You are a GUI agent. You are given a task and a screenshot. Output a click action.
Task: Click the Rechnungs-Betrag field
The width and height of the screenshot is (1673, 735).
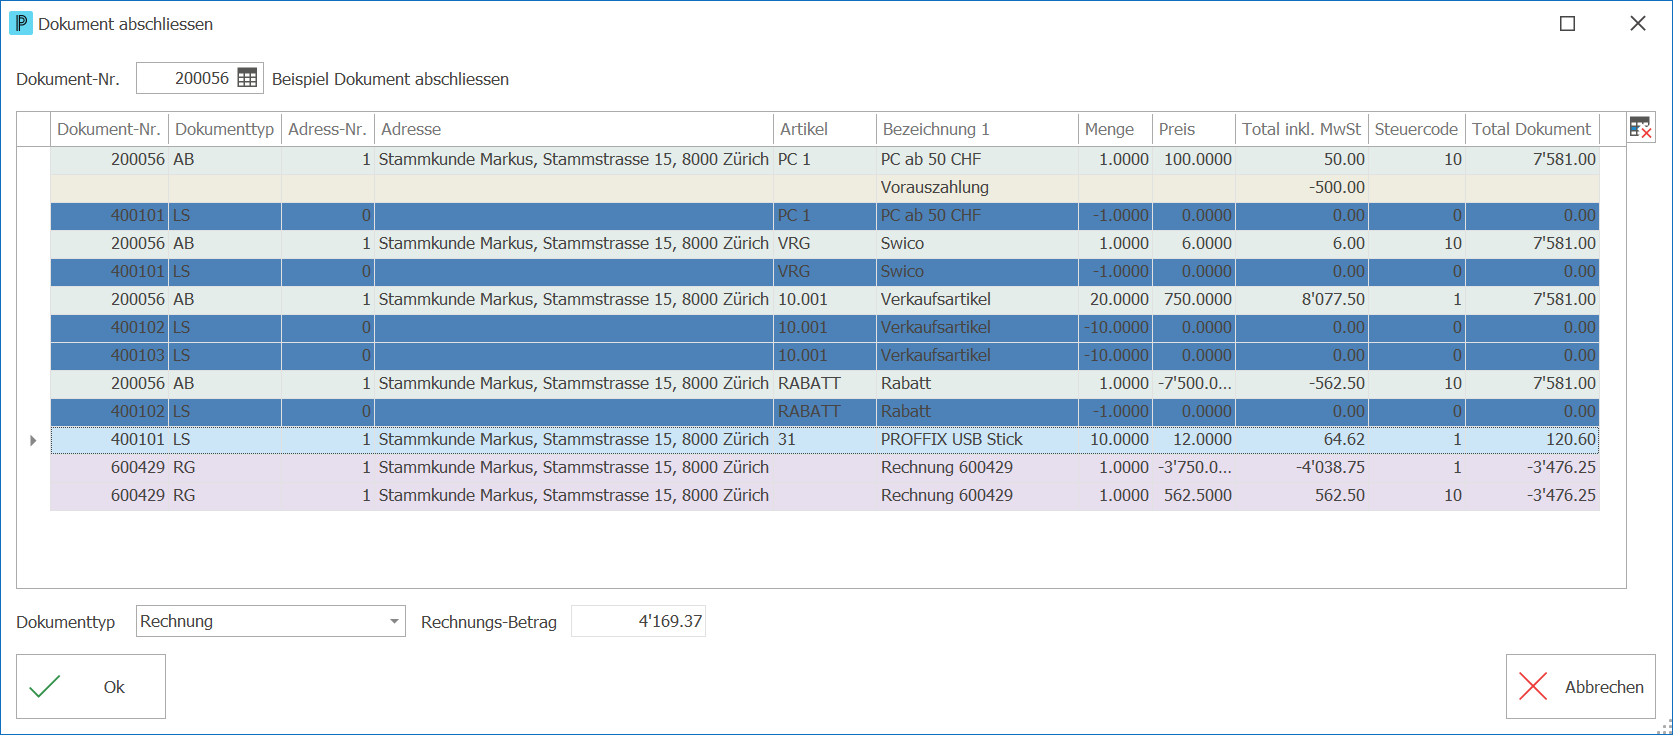click(x=638, y=621)
